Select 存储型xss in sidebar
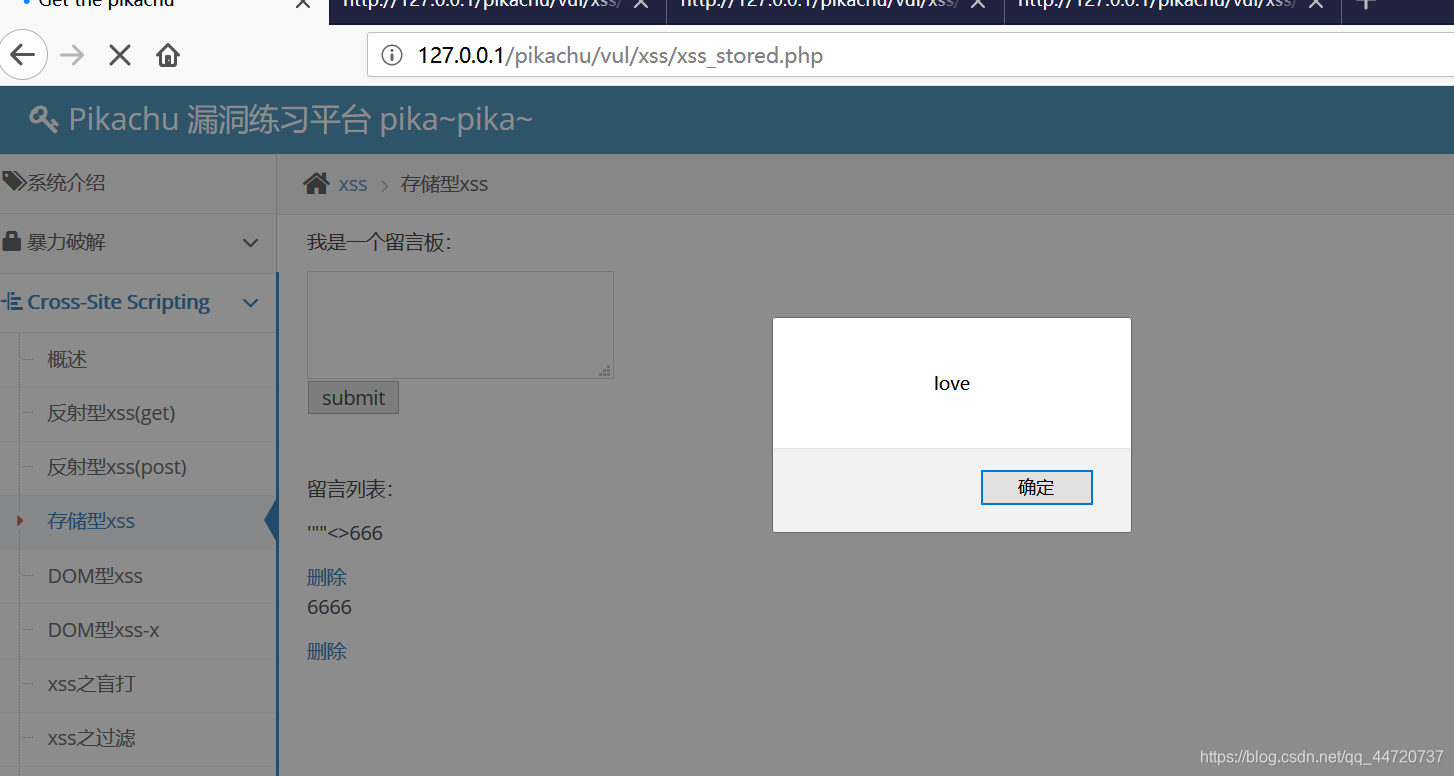The image size is (1454, 776). tap(138, 522)
